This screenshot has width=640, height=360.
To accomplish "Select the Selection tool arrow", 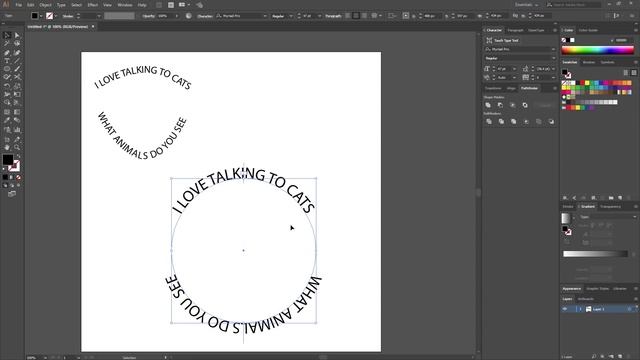I will coord(7,36).
